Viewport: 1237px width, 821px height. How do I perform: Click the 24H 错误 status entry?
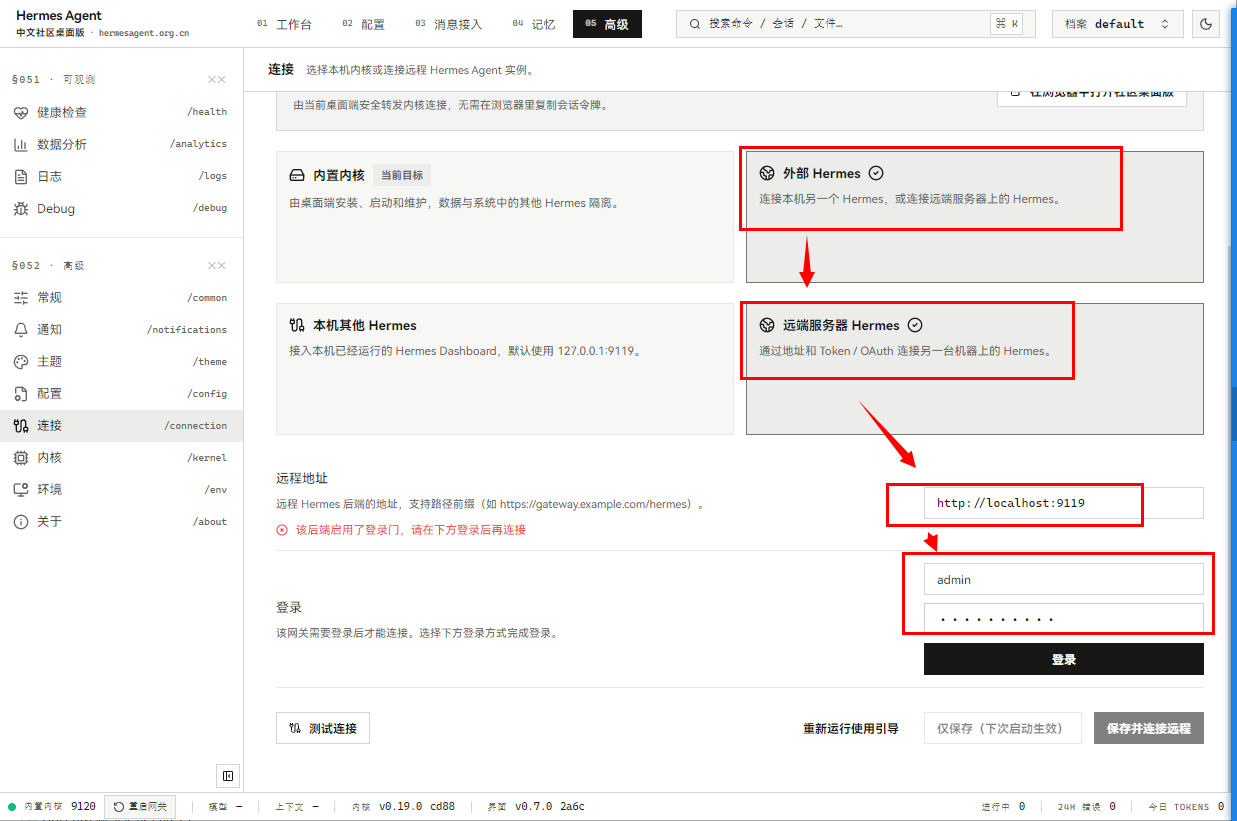[1085, 806]
